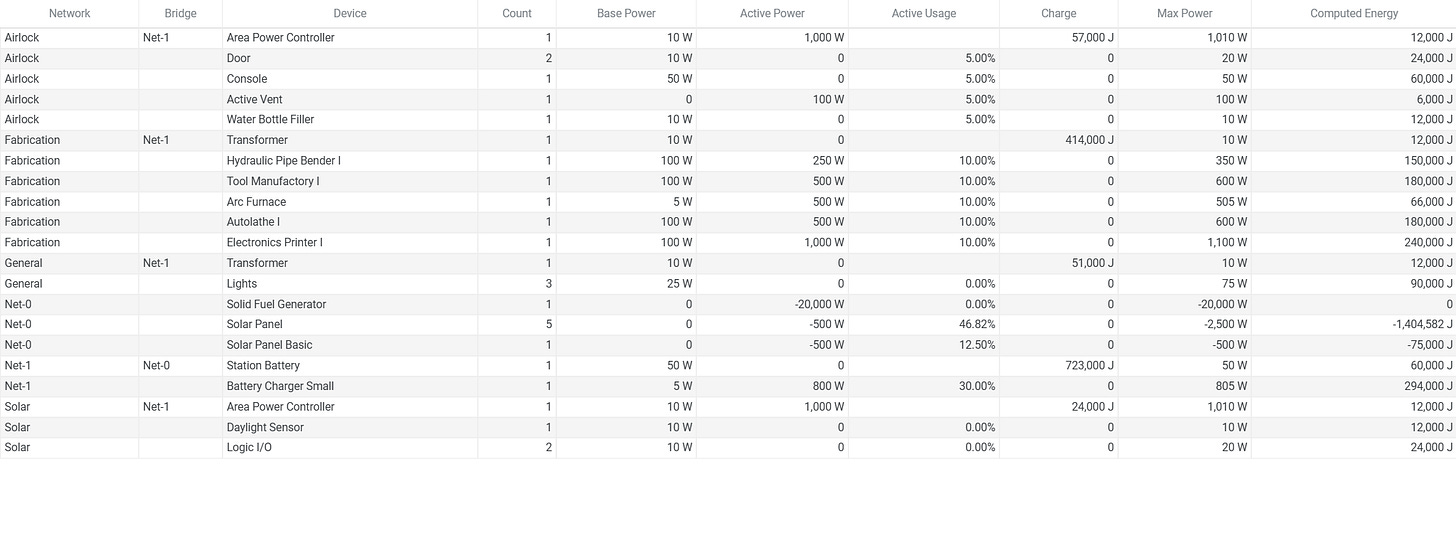The width and height of the screenshot is (1456, 546).
Task: Sort by the Bridge column header
Action: (x=181, y=14)
